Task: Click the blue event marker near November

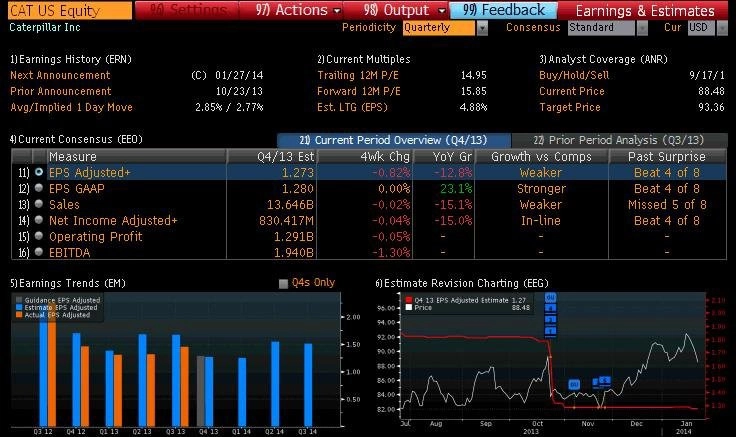Action: coord(574,385)
